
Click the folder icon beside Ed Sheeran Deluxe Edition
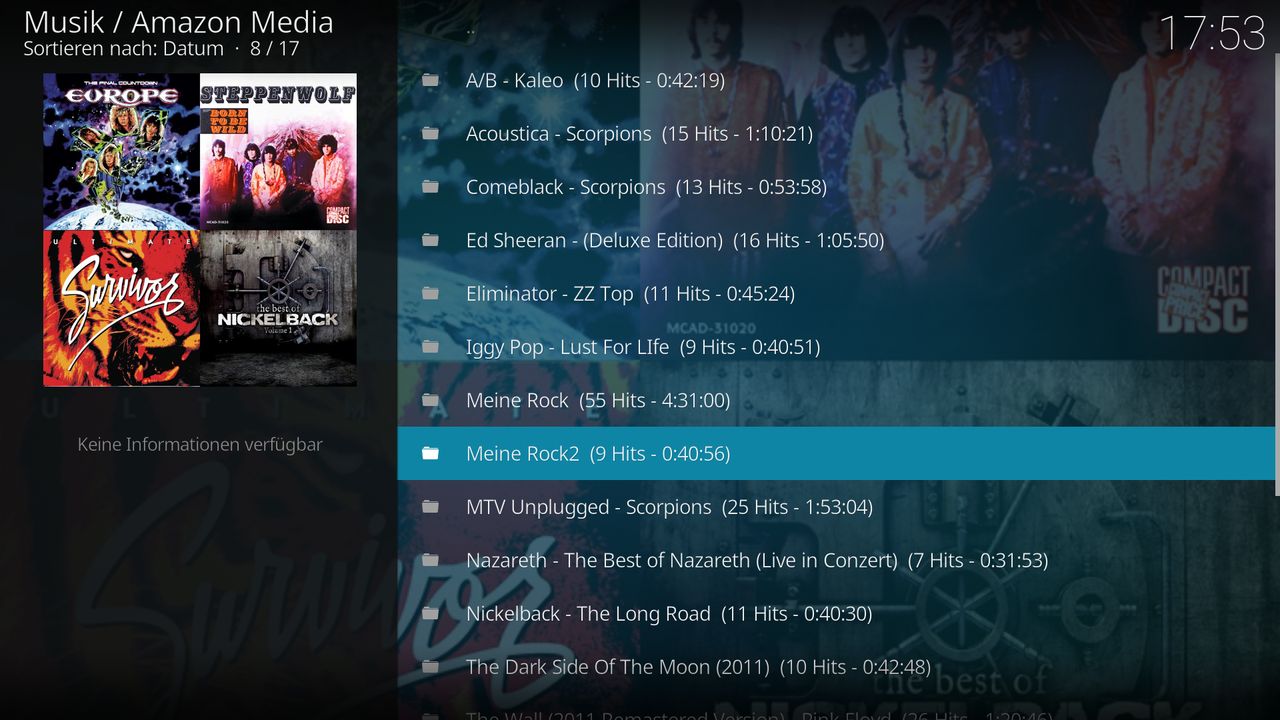pyautogui.click(x=430, y=240)
